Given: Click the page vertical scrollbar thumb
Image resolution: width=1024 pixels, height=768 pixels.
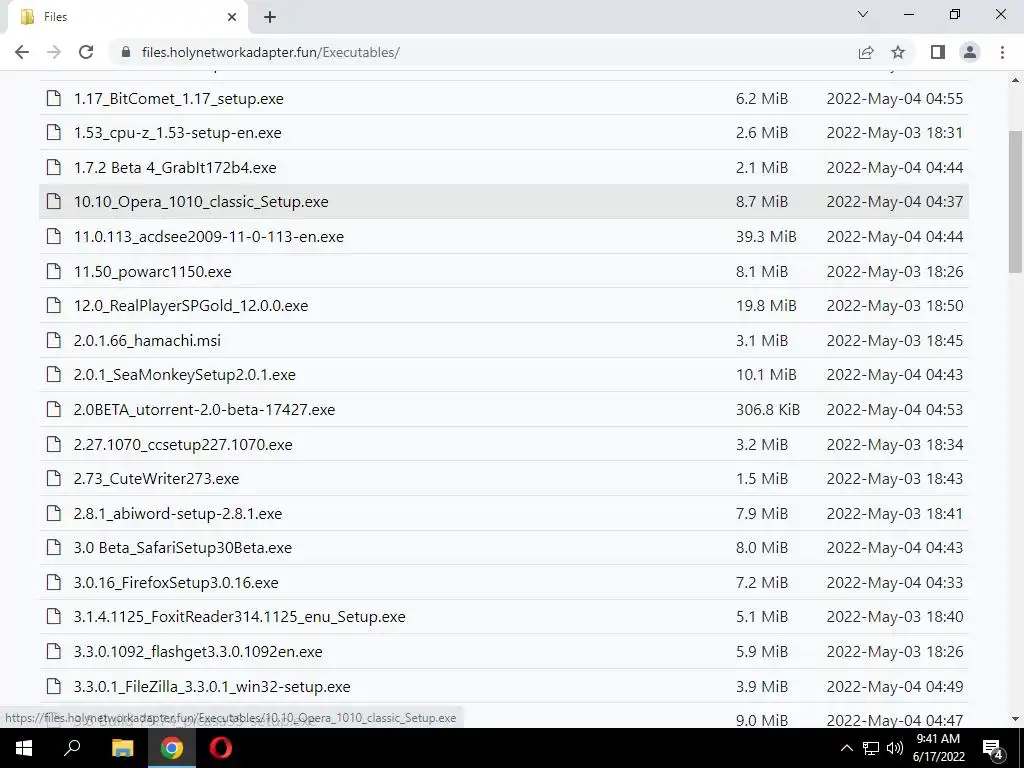Looking at the screenshot, I should point(1016,201).
